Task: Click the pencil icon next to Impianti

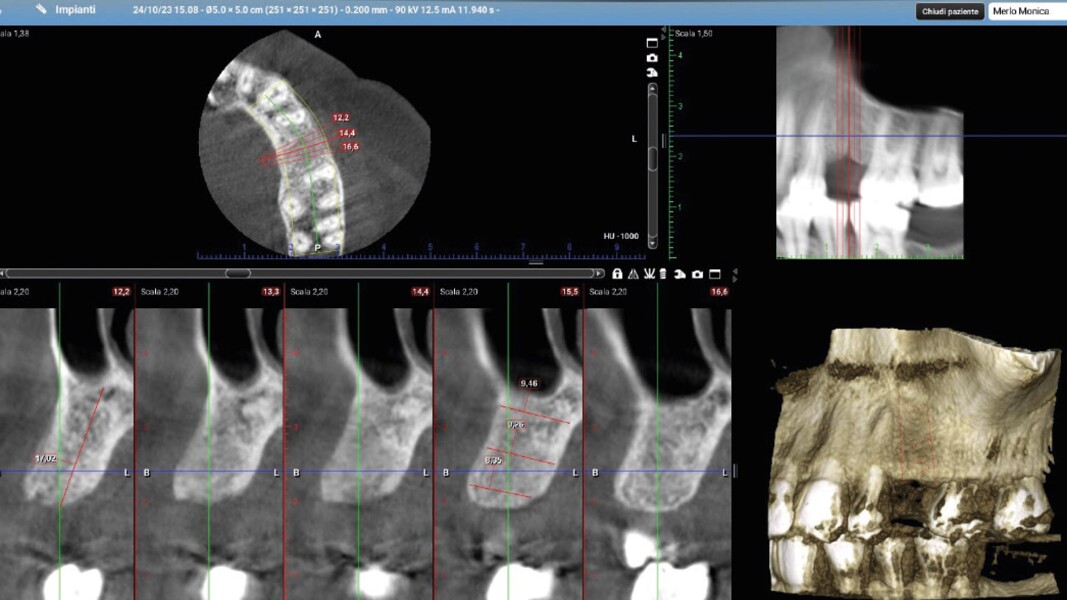Action: click(41, 10)
